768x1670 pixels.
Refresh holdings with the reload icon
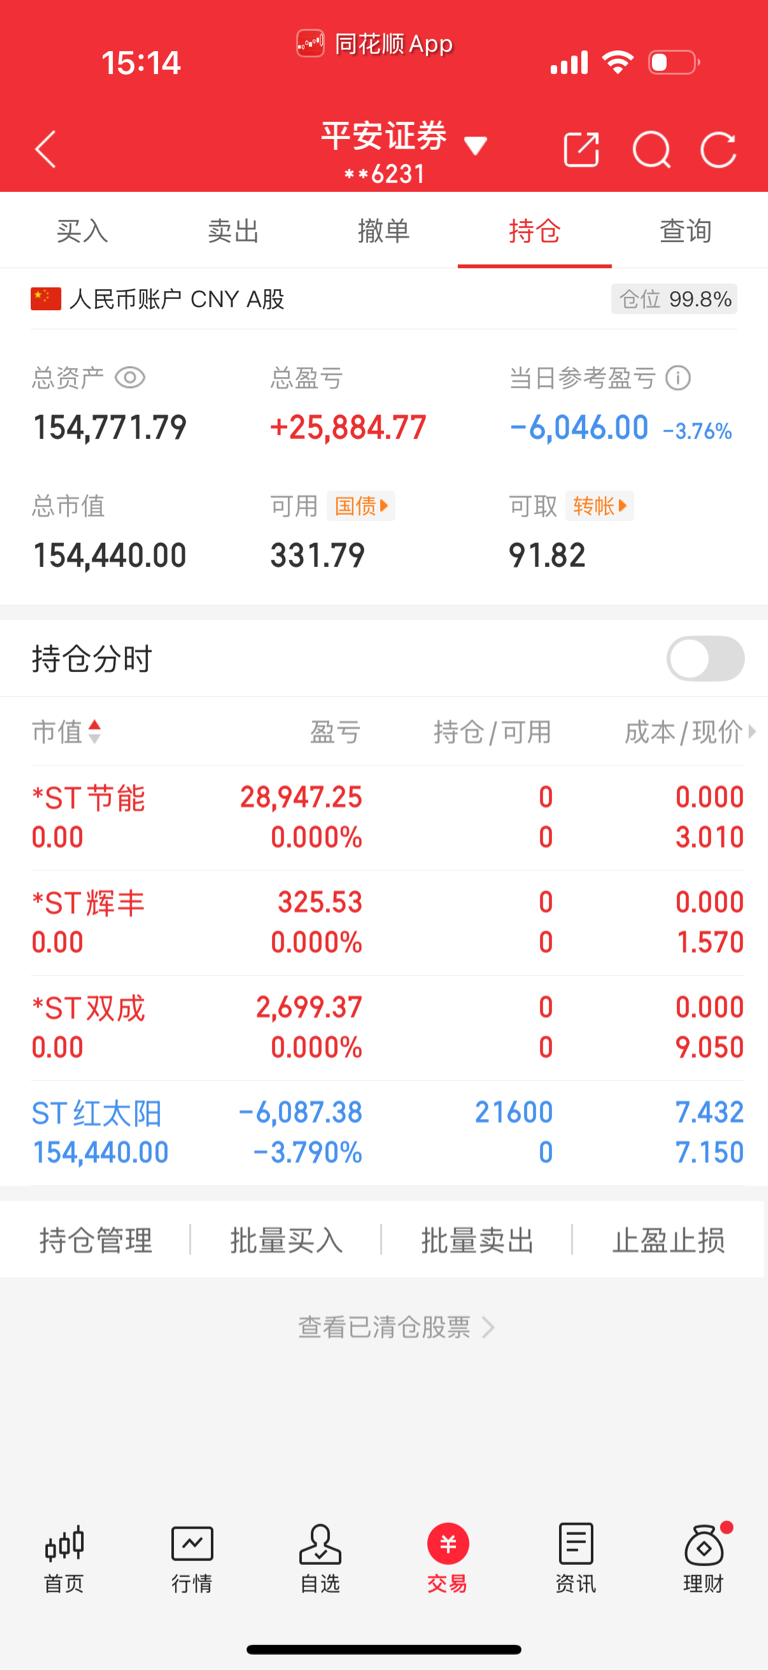click(x=718, y=150)
